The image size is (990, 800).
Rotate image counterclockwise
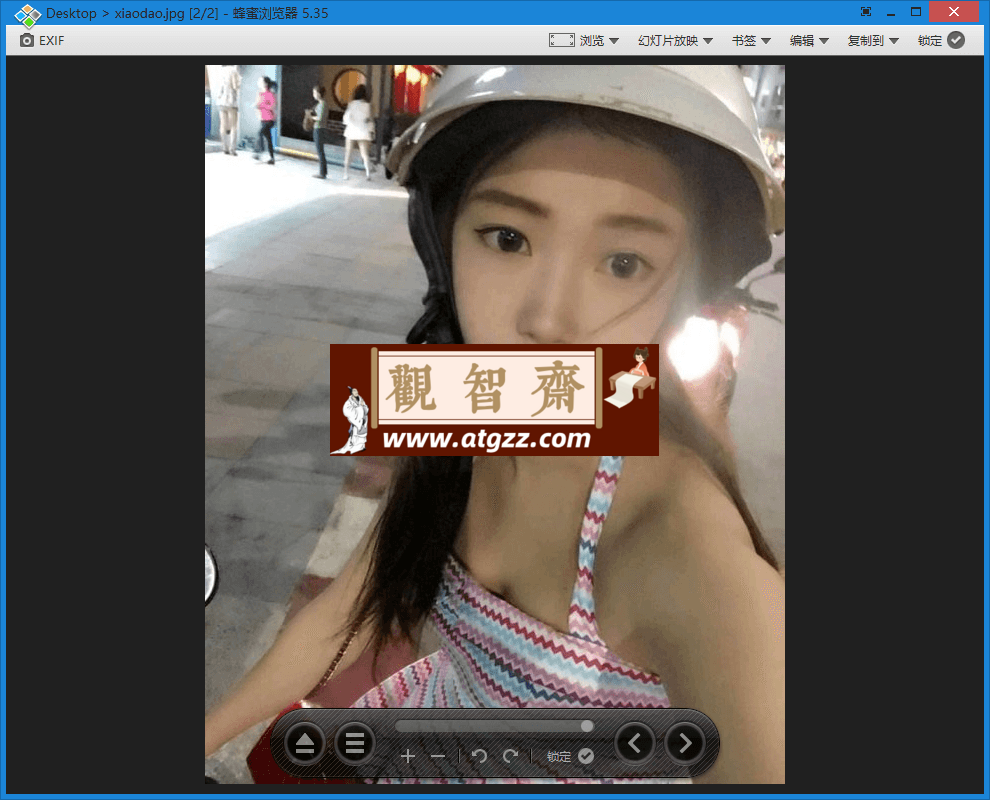click(x=479, y=756)
